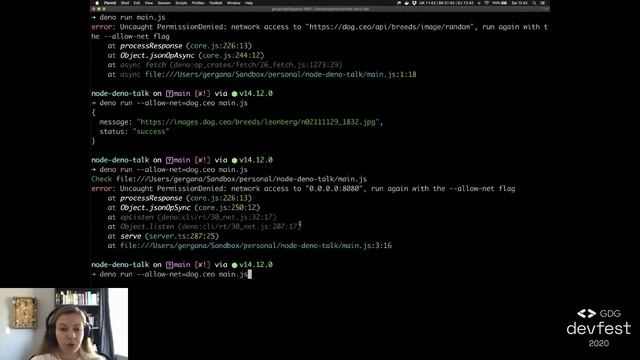Click "Object.jsonOpSync (core.js:250:12)" stack line
640x360 pixels.
pyautogui.click(x=184, y=207)
